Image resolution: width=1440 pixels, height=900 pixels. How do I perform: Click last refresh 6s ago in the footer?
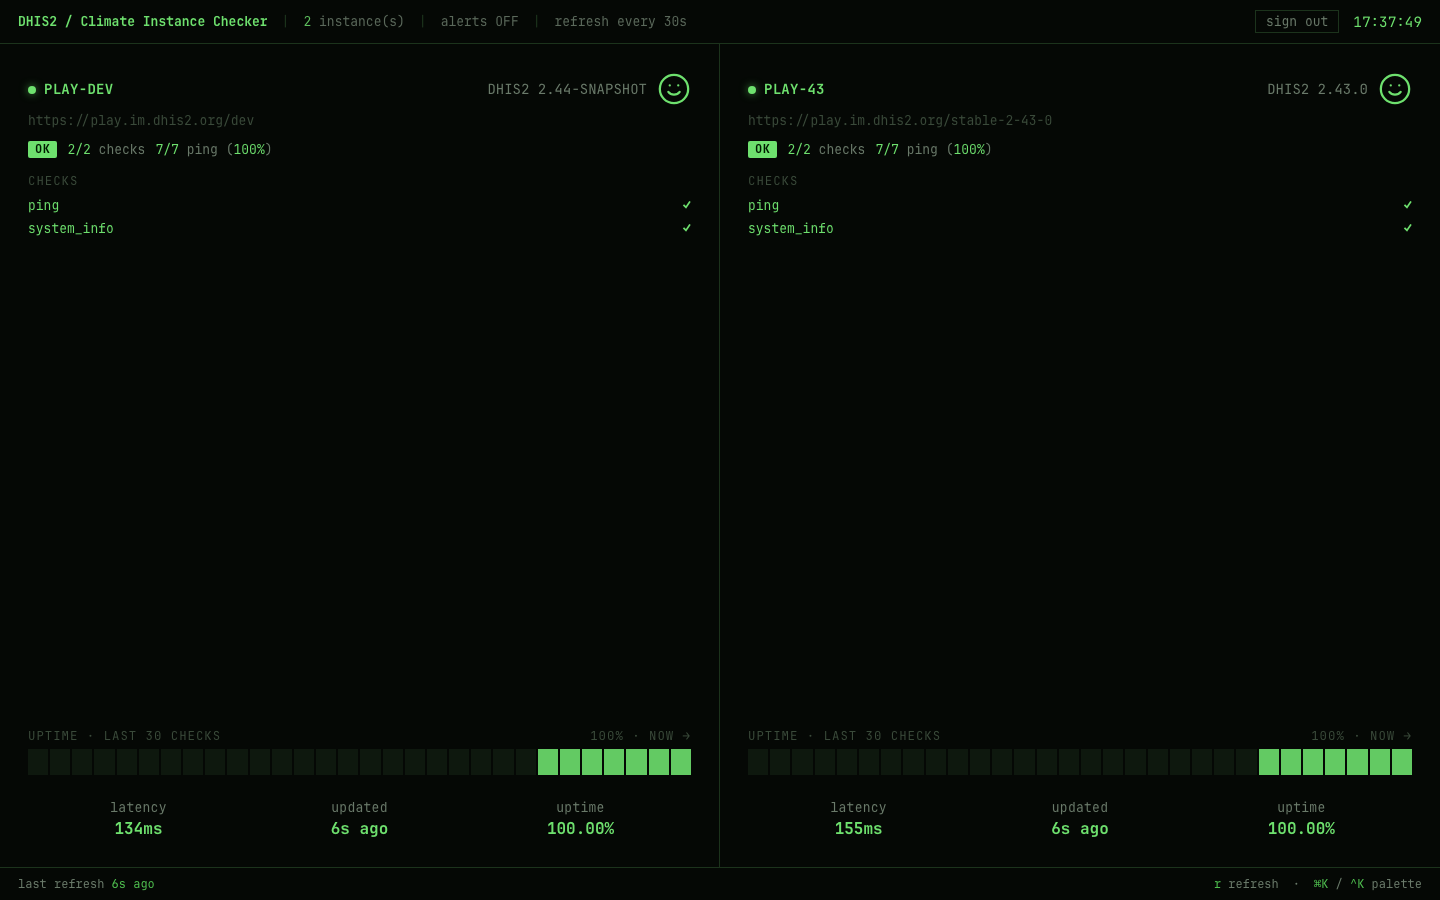click(86, 884)
